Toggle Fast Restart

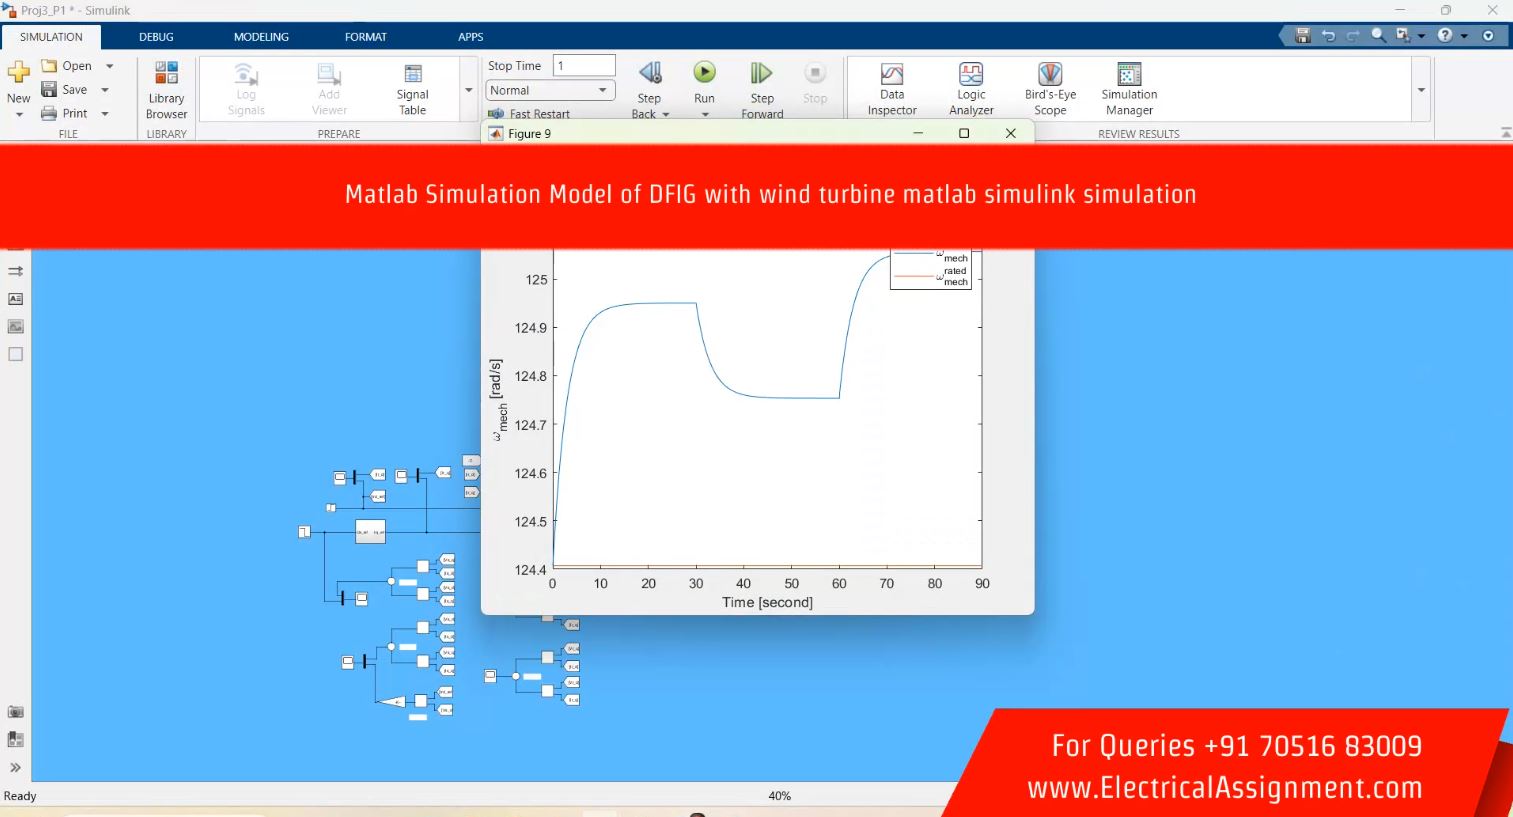click(x=529, y=114)
